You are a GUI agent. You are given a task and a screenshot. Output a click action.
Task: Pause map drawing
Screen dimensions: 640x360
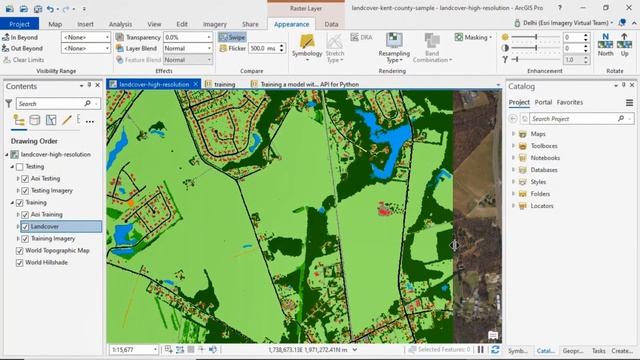pos(481,349)
